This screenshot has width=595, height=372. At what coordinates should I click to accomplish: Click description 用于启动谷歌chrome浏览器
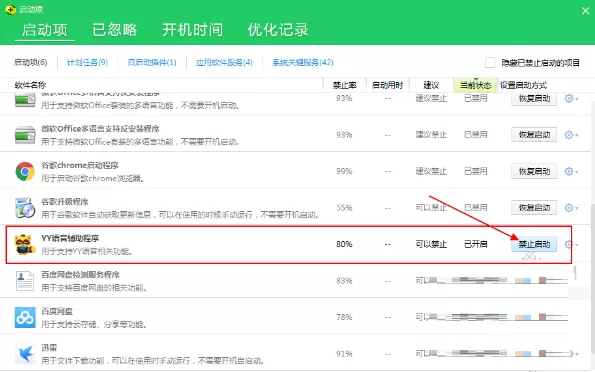pos(93,178)
